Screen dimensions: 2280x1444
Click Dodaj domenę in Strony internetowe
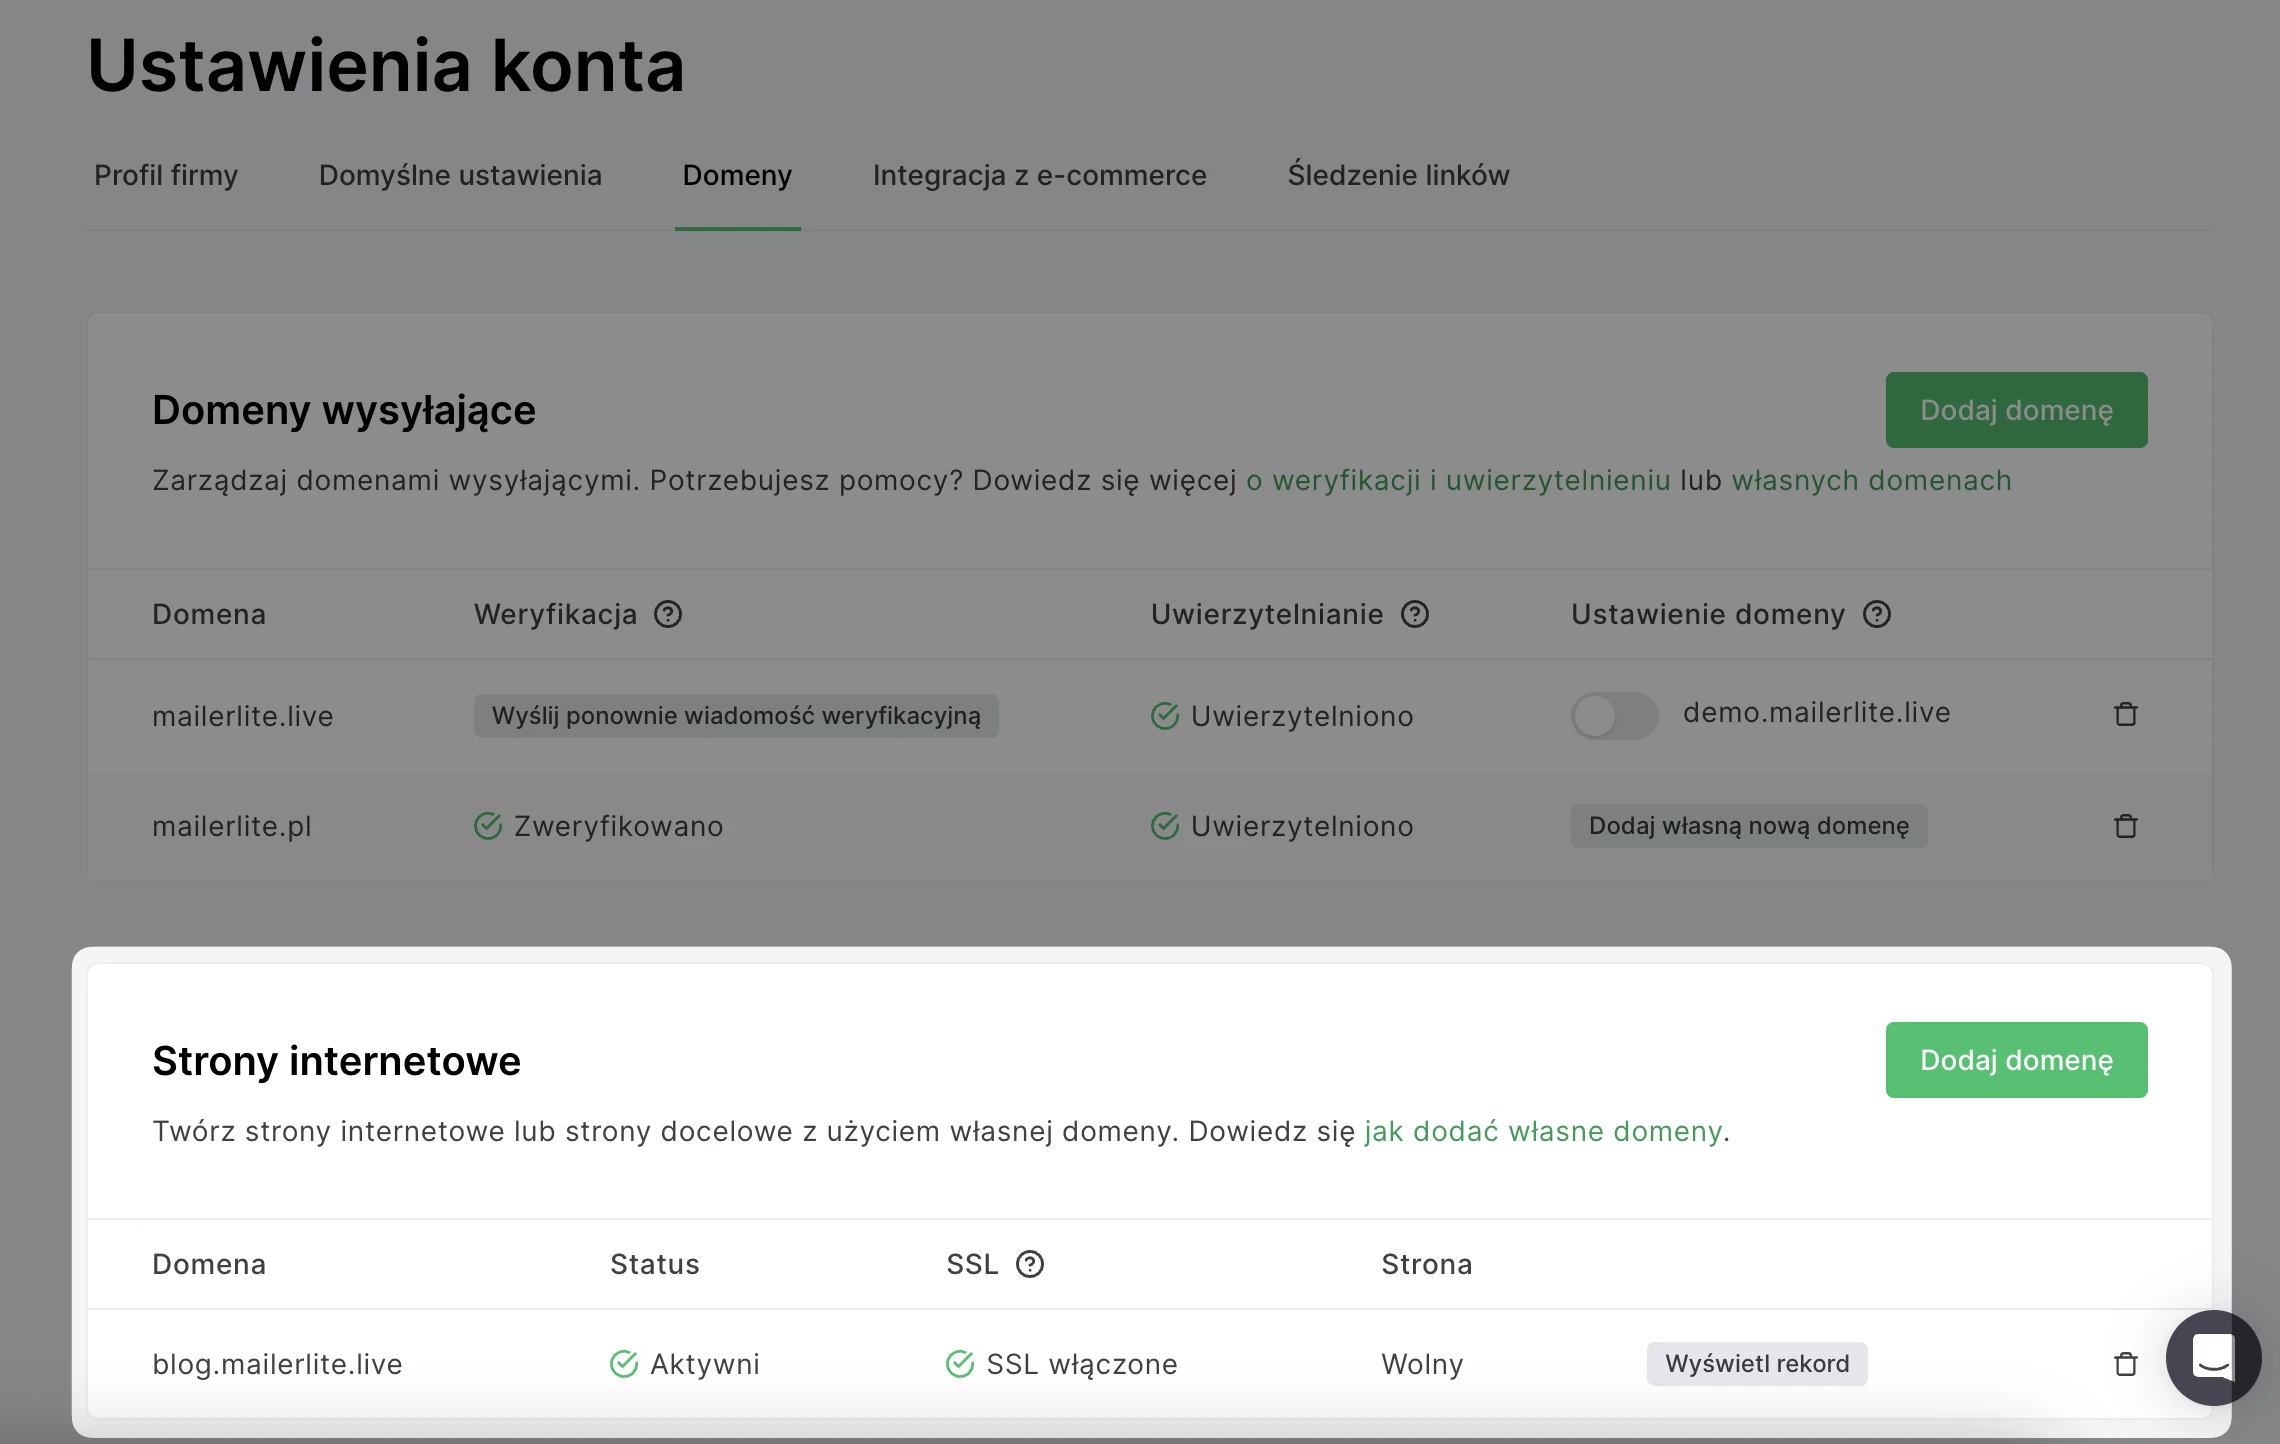pyautogui.click(x=2016, y=1060)
